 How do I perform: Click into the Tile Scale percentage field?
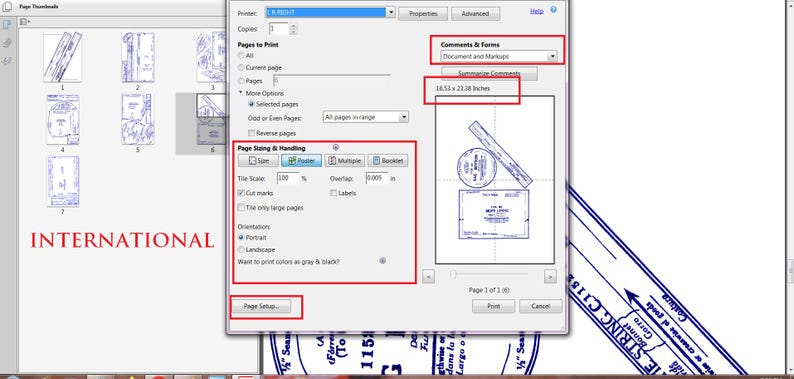[x=288, y=178]
